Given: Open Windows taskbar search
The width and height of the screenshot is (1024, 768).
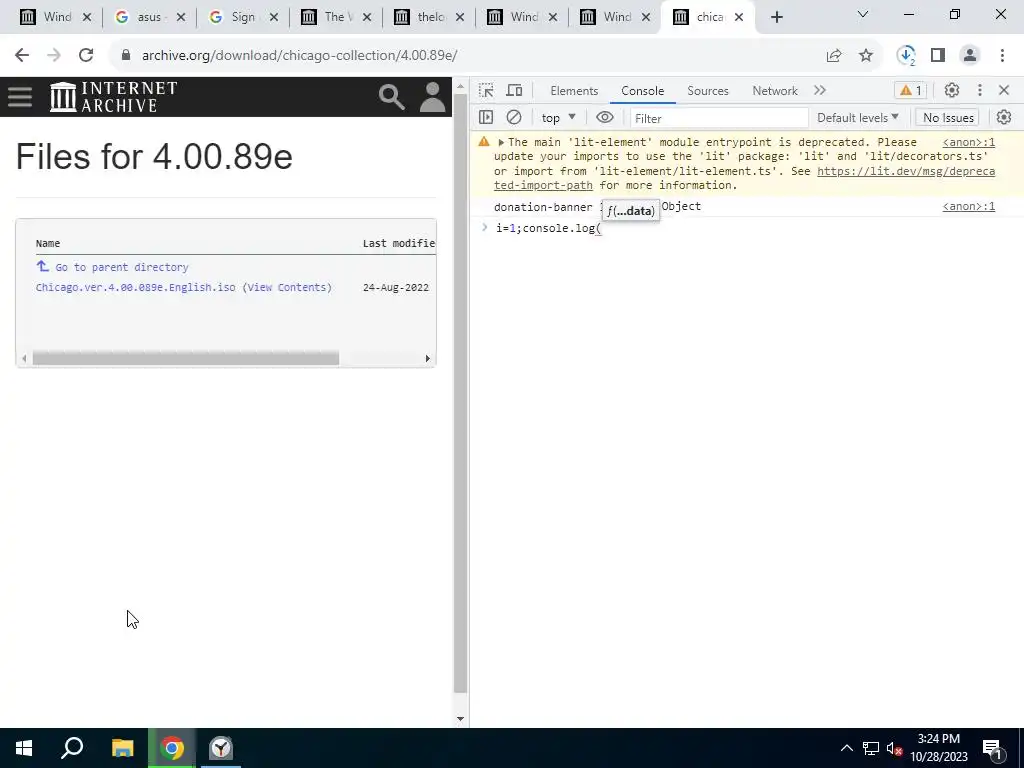Looking at the screenshot, I should 72,748.
